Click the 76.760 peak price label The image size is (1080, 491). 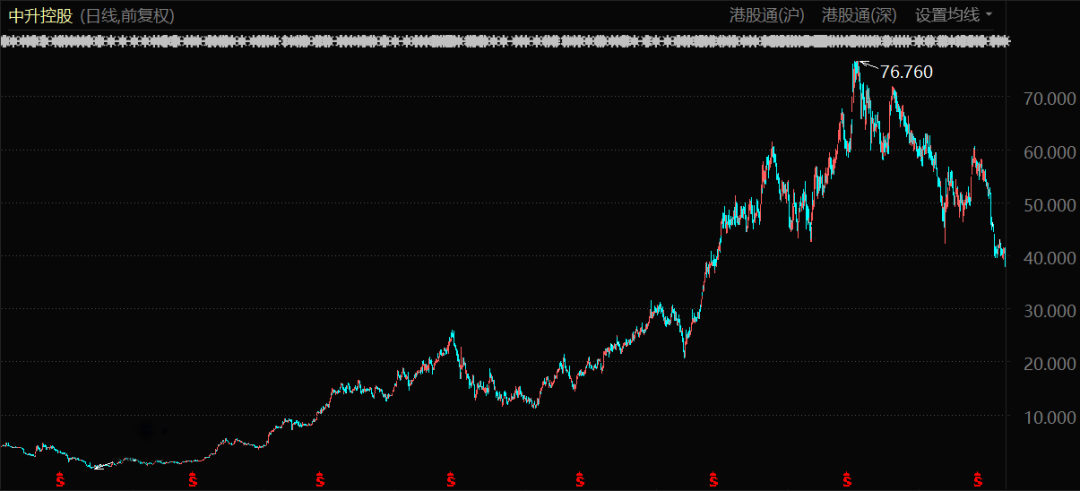coord(906,72)
